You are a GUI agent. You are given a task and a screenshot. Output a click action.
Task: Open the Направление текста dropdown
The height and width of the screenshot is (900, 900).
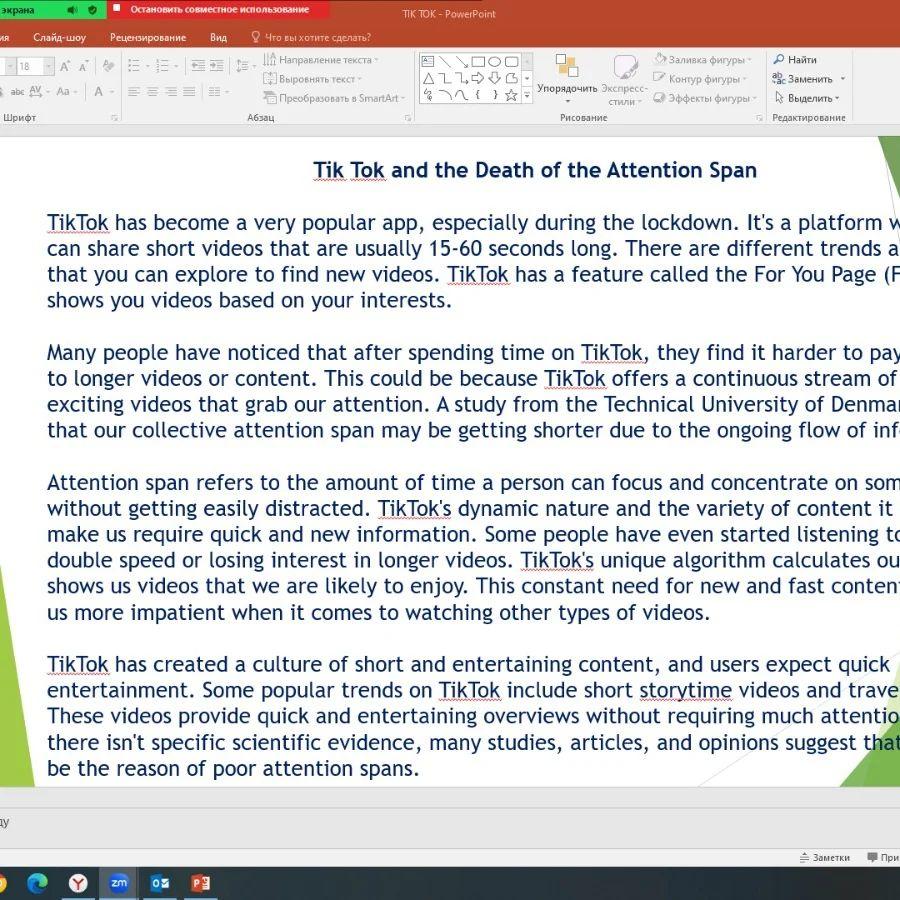click(321, 60)
